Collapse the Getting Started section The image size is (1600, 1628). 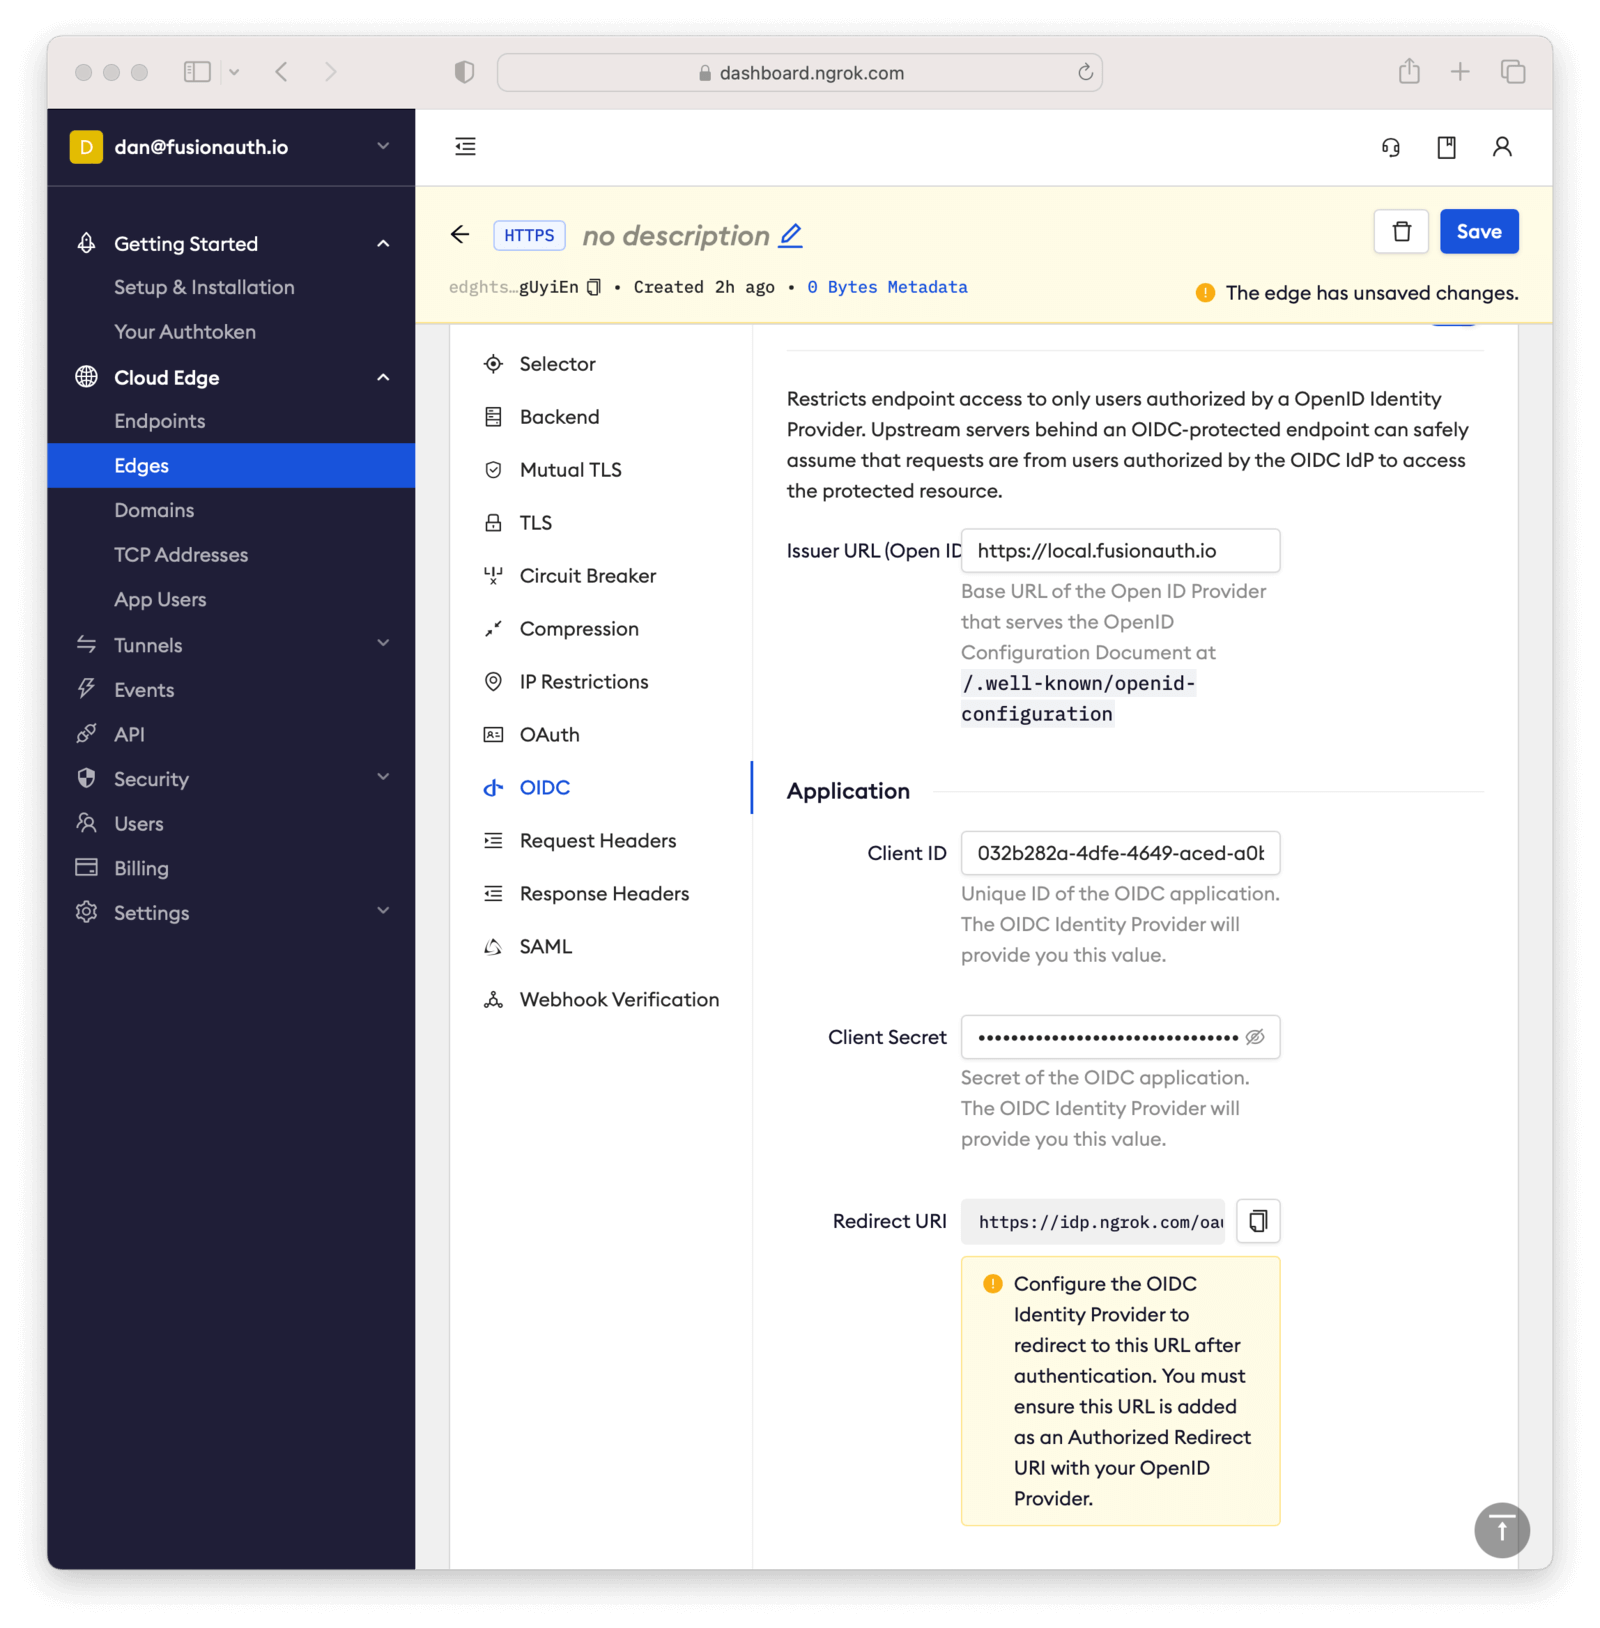(383, 244)
